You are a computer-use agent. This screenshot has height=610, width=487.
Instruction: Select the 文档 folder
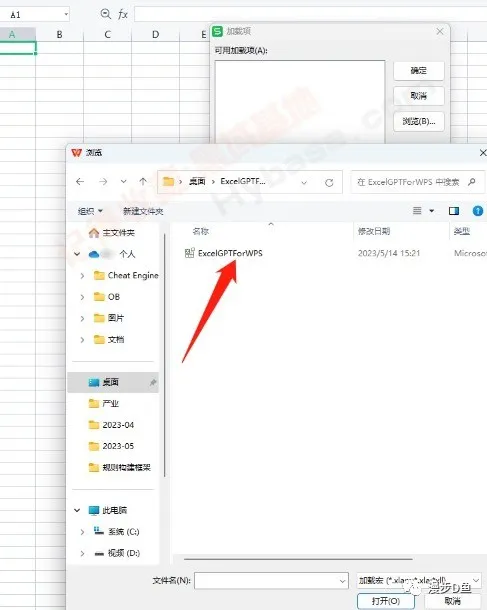pyautogui.click(x=109, y=340)
